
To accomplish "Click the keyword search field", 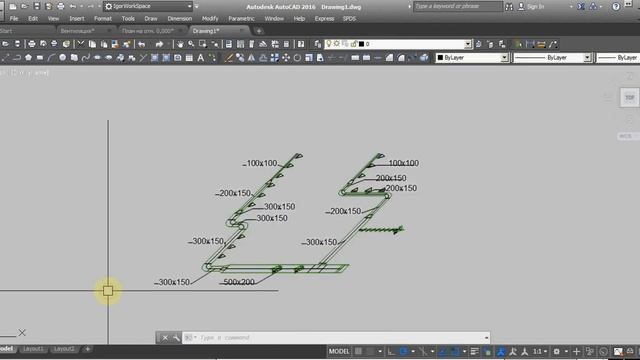I will pos(457,7).
